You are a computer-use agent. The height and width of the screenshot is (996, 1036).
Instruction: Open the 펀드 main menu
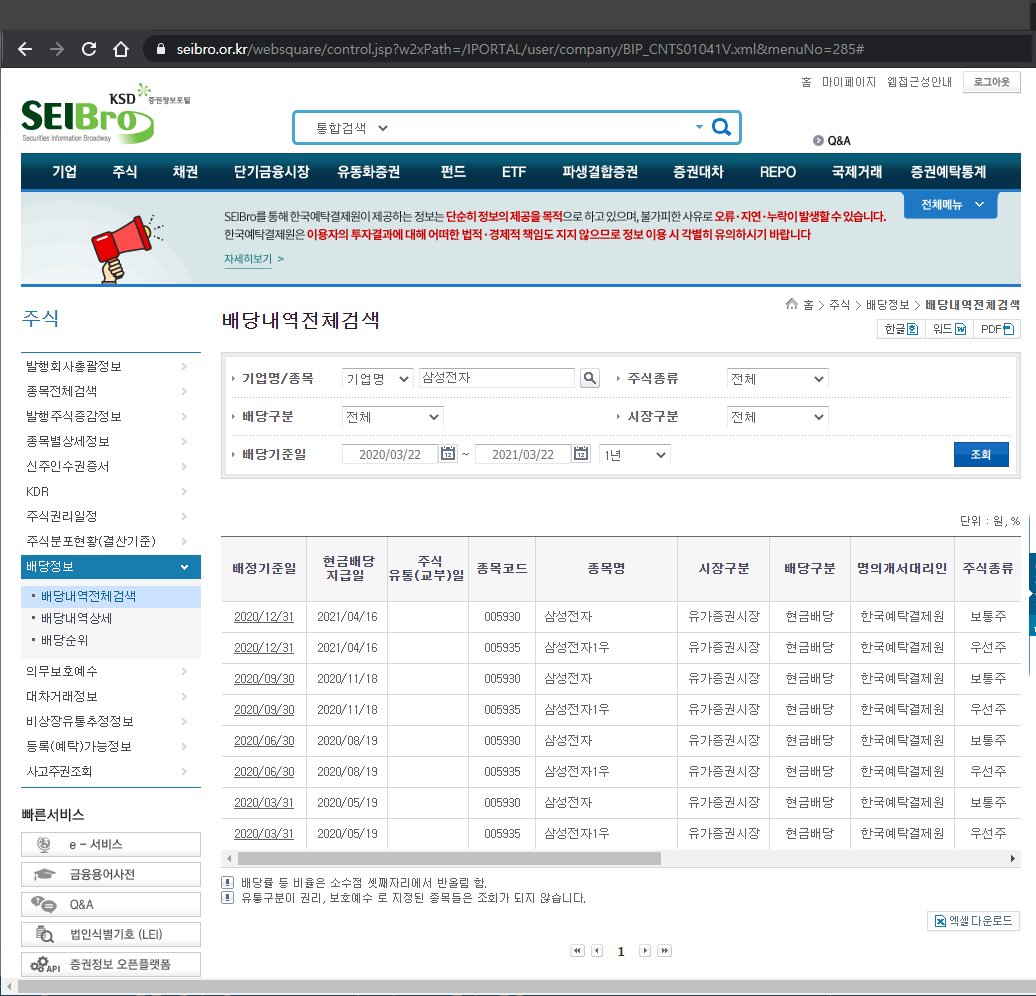pos(453,172)
